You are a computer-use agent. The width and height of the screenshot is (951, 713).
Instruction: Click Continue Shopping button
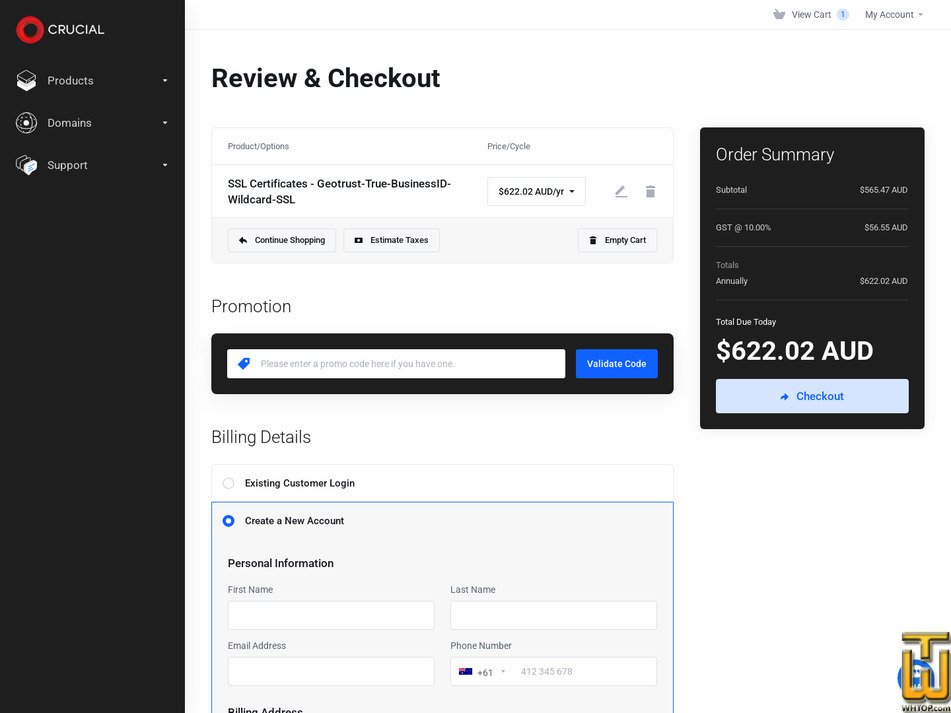point(281,240)
